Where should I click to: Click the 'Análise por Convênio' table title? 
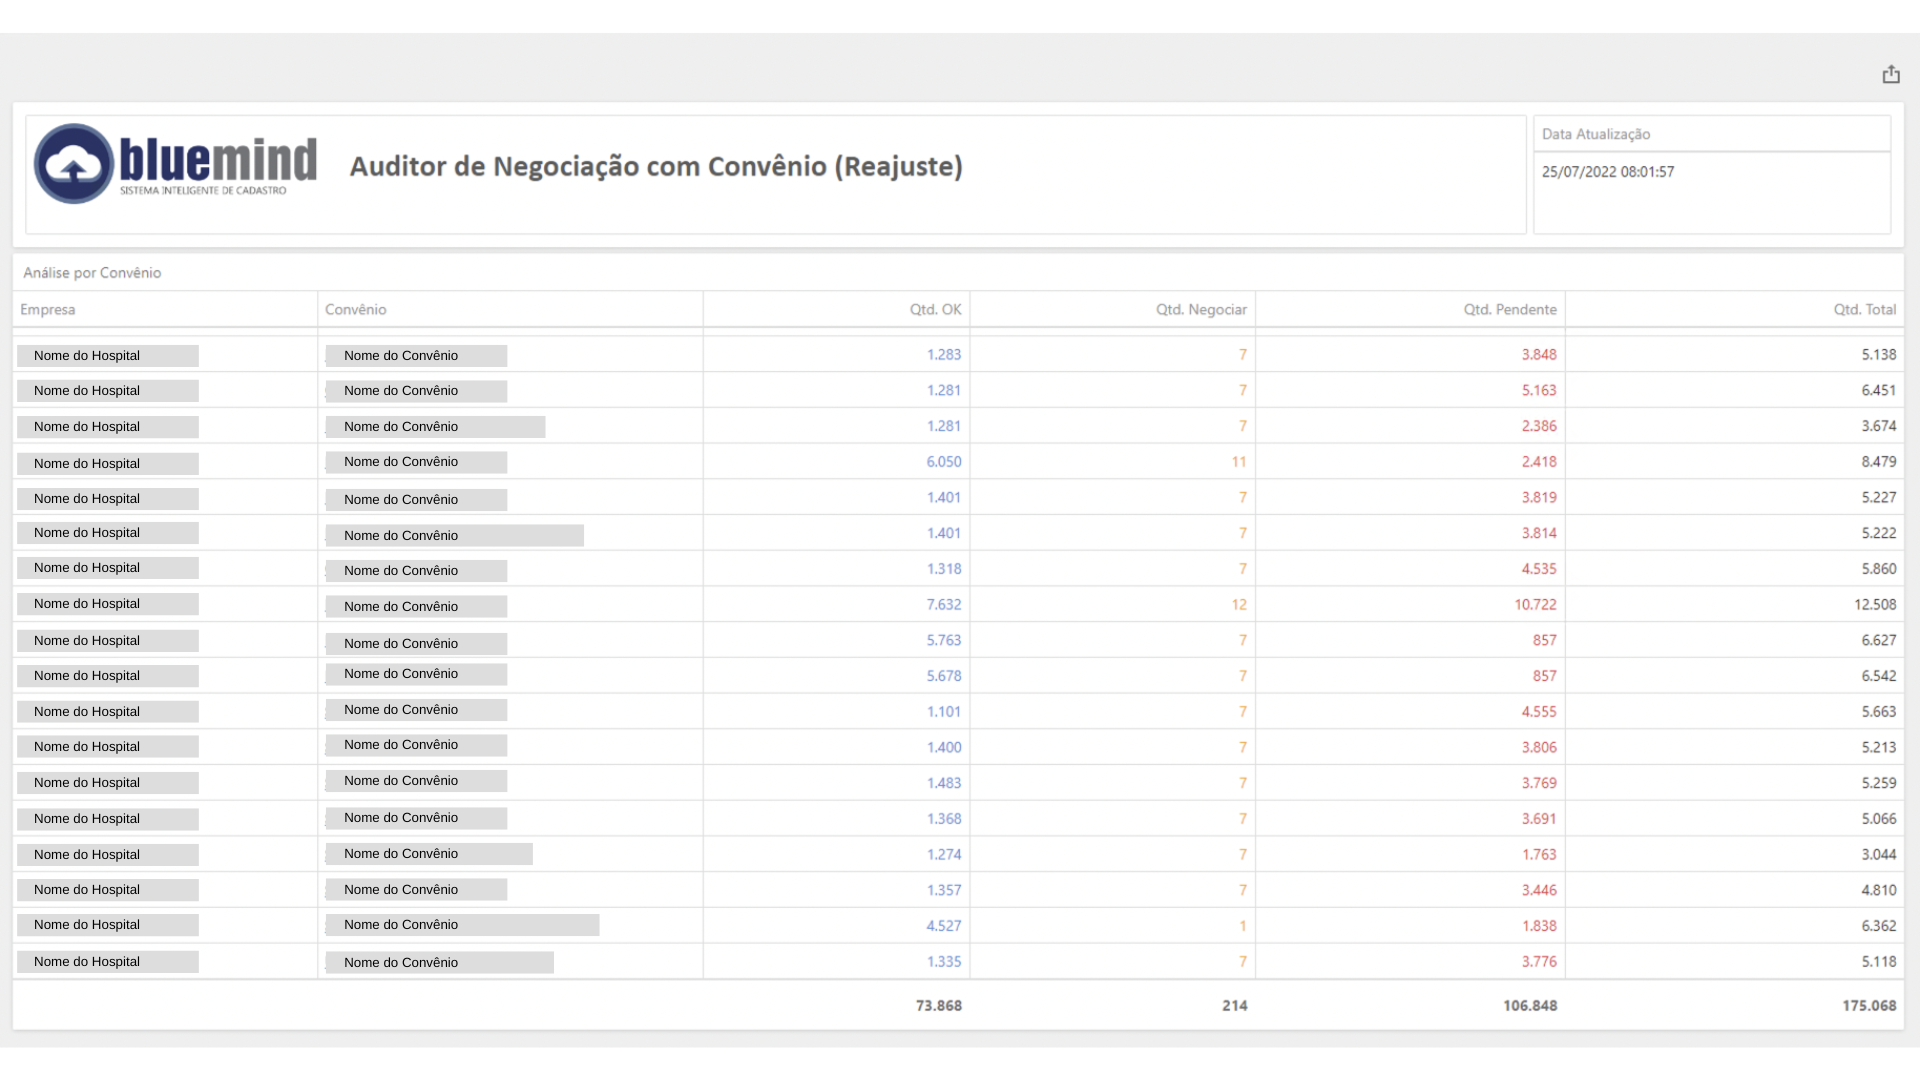pos(92,273)
